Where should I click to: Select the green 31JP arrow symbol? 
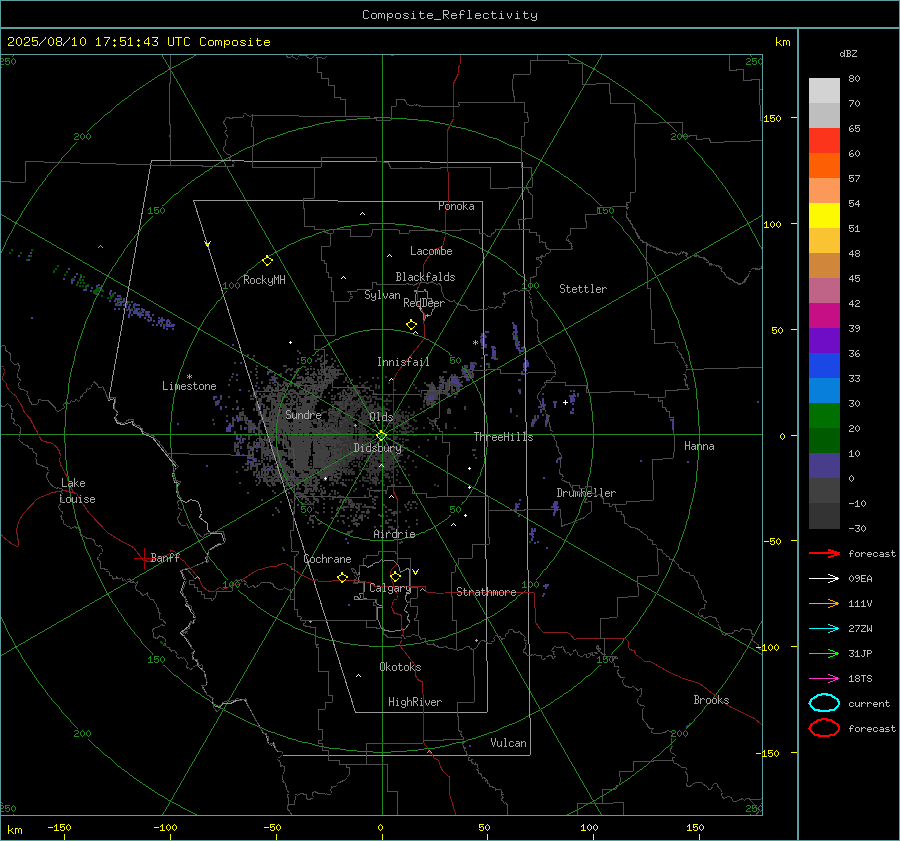(824, 653)
